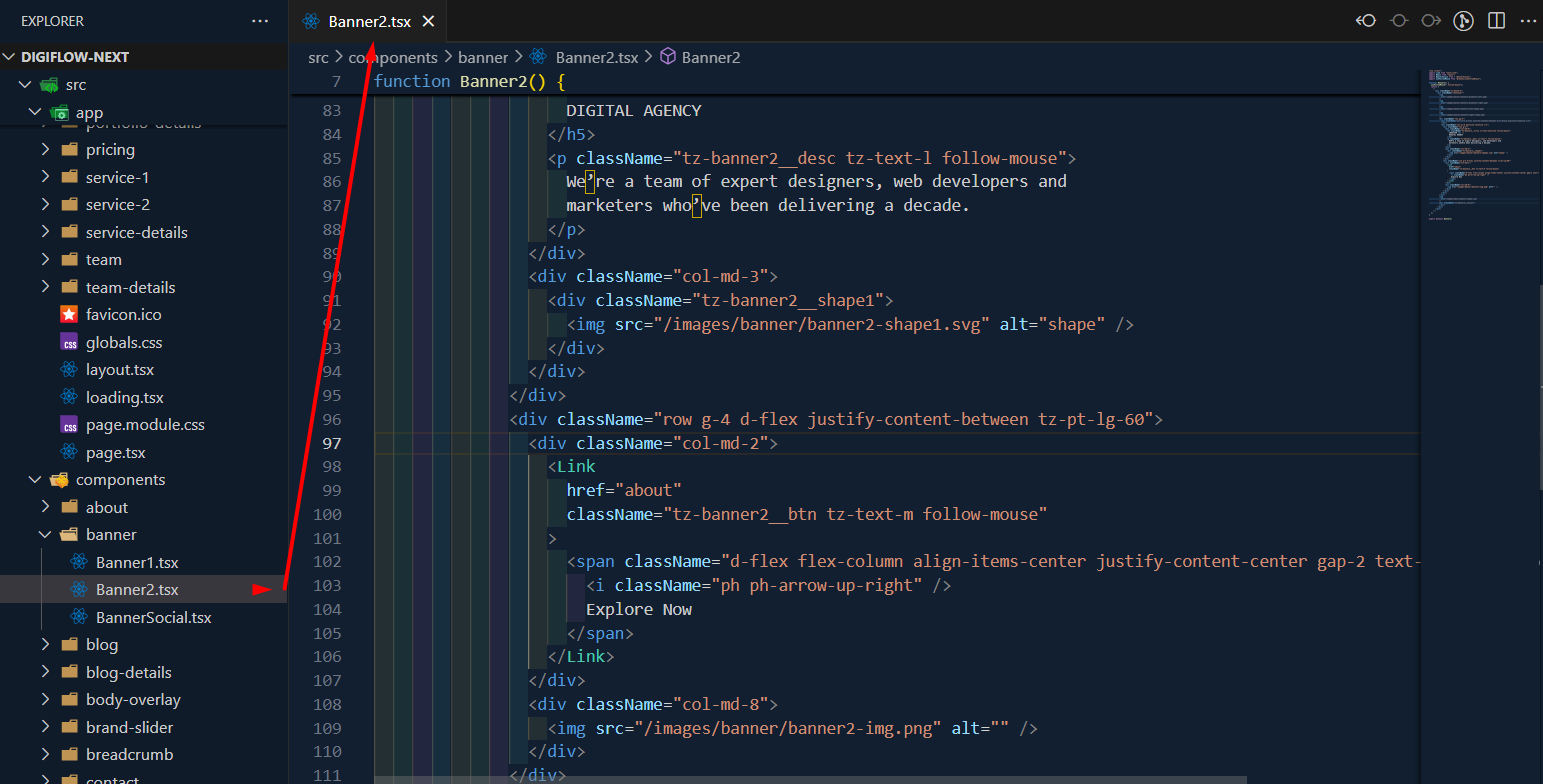Open GitLens previous revision changes icon

1365,21
